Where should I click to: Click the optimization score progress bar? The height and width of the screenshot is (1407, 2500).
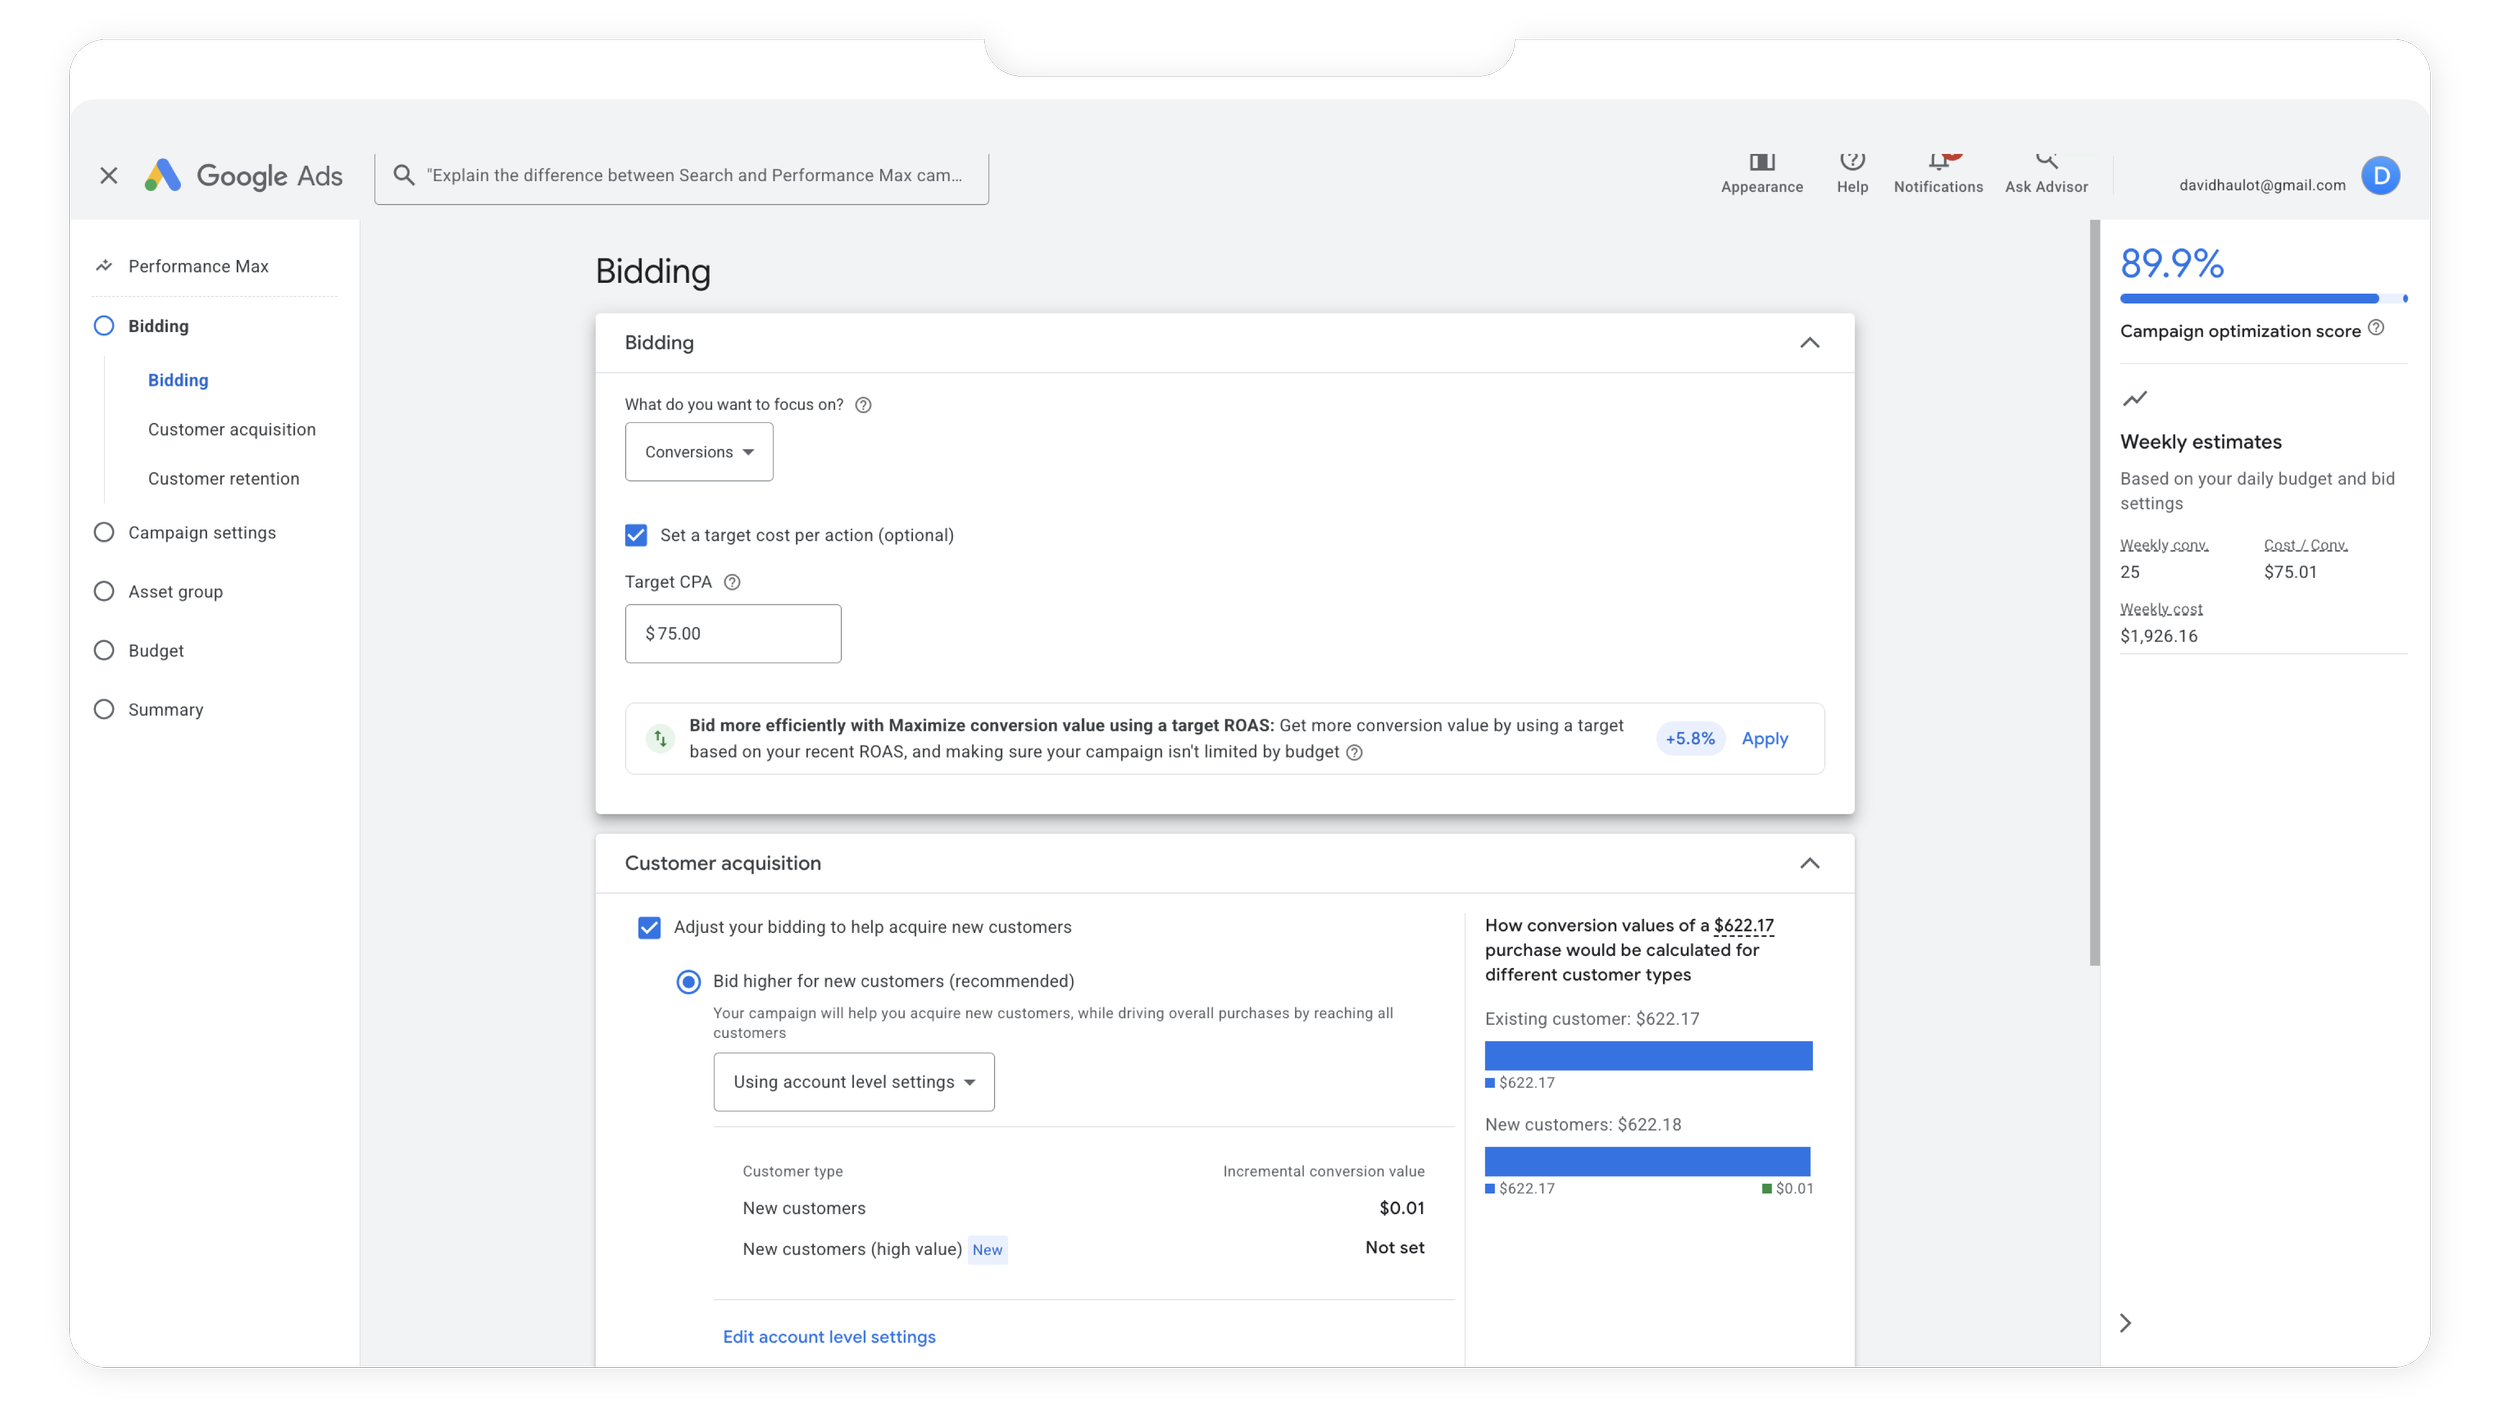2263,299
